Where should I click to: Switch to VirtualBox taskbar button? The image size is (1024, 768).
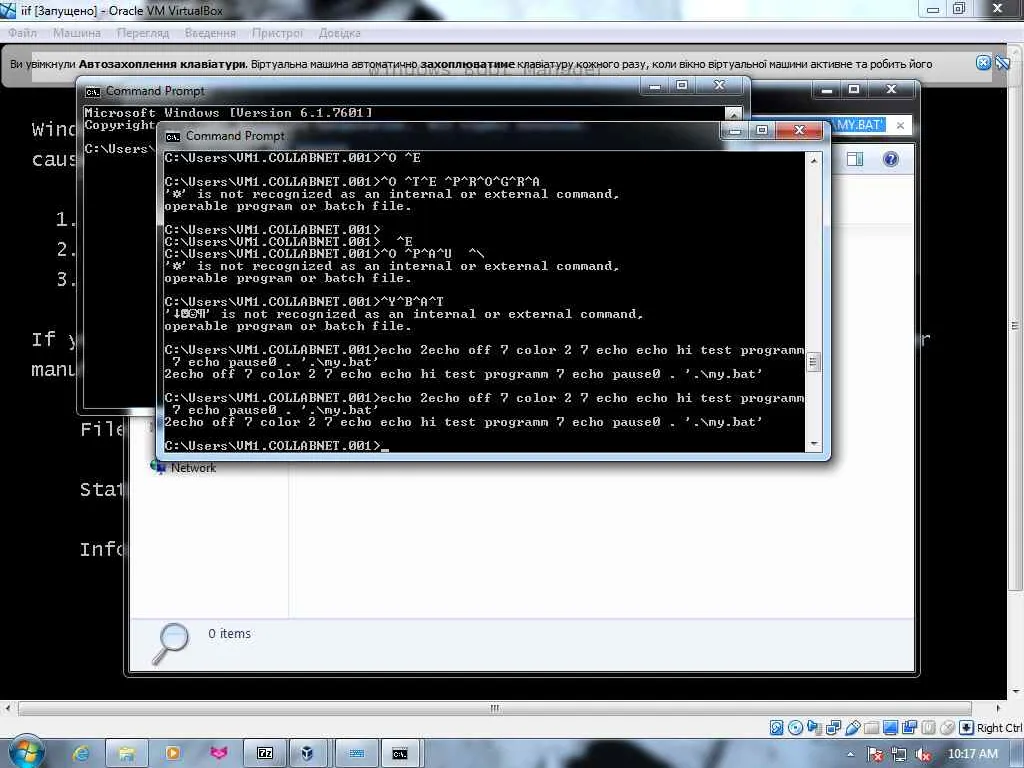(307, 753)
